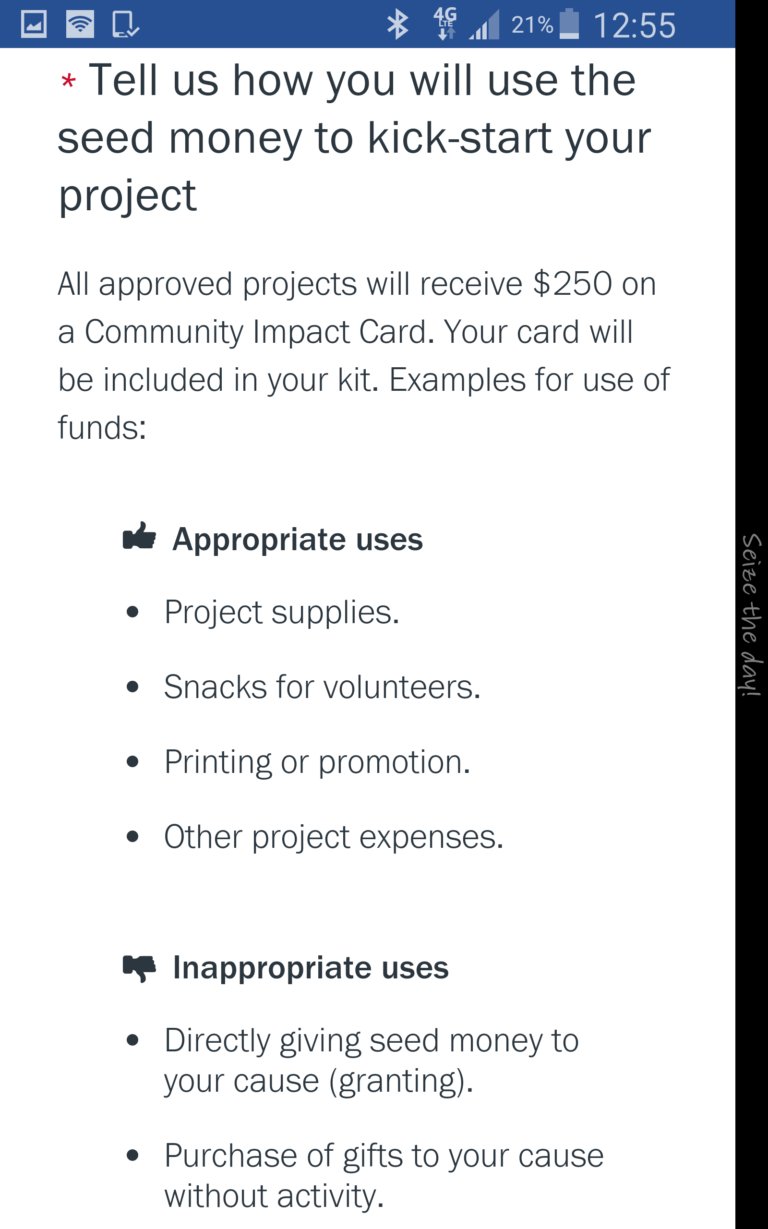Select the "Inappropriate uses" heading text
The image size is (768, 1229).
[310, 968]
